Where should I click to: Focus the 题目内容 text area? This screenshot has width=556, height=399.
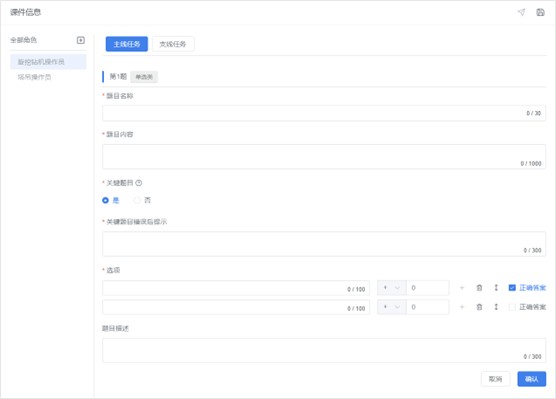324,156
